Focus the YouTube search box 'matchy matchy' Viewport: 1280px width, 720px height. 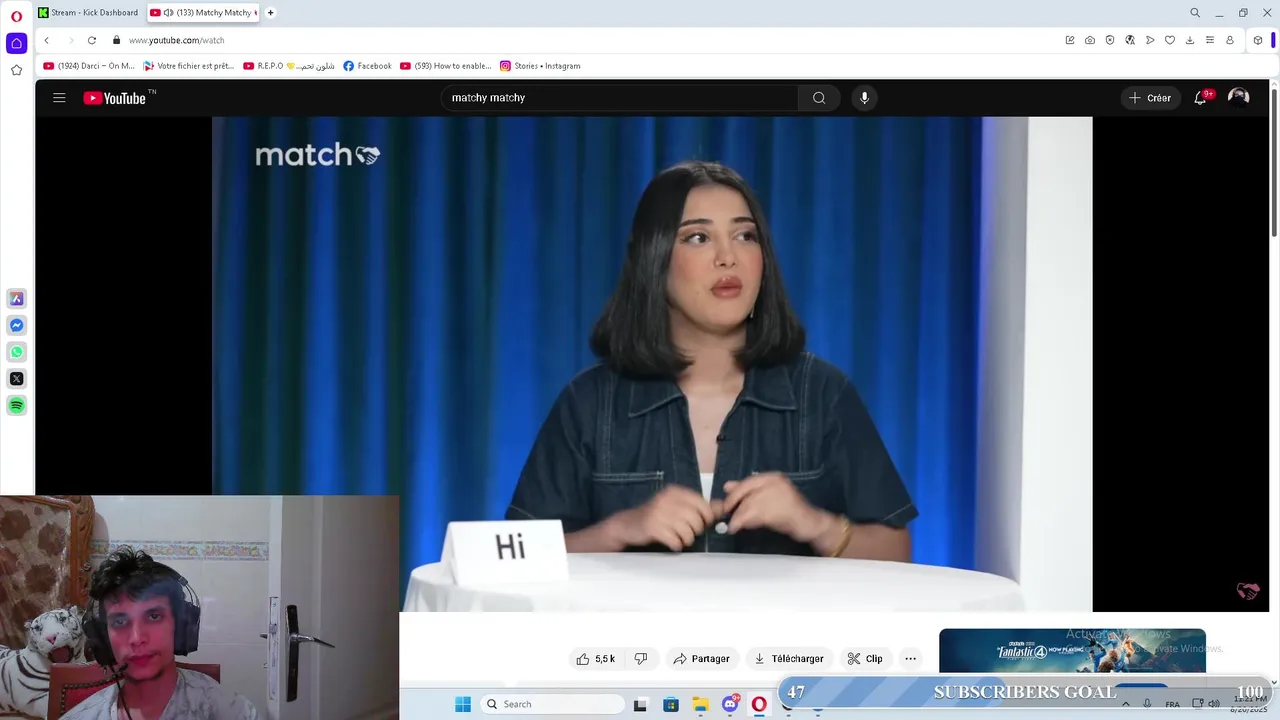tap(620, 98)
